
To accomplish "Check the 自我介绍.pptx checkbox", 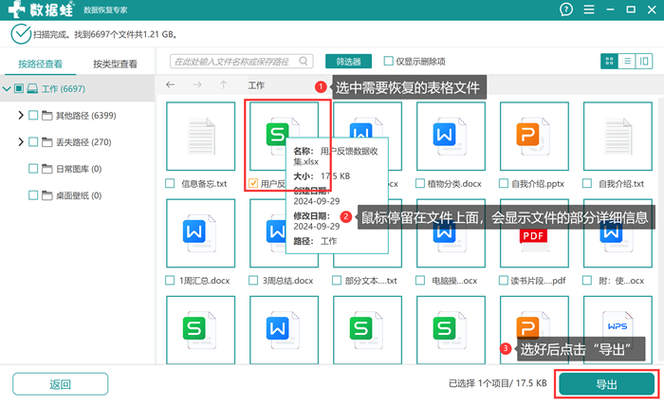I will click(503, 183).
